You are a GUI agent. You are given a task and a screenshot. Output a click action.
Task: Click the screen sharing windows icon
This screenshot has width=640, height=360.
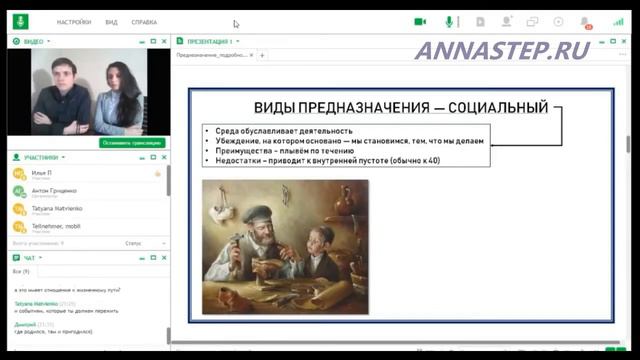[532, 22]
